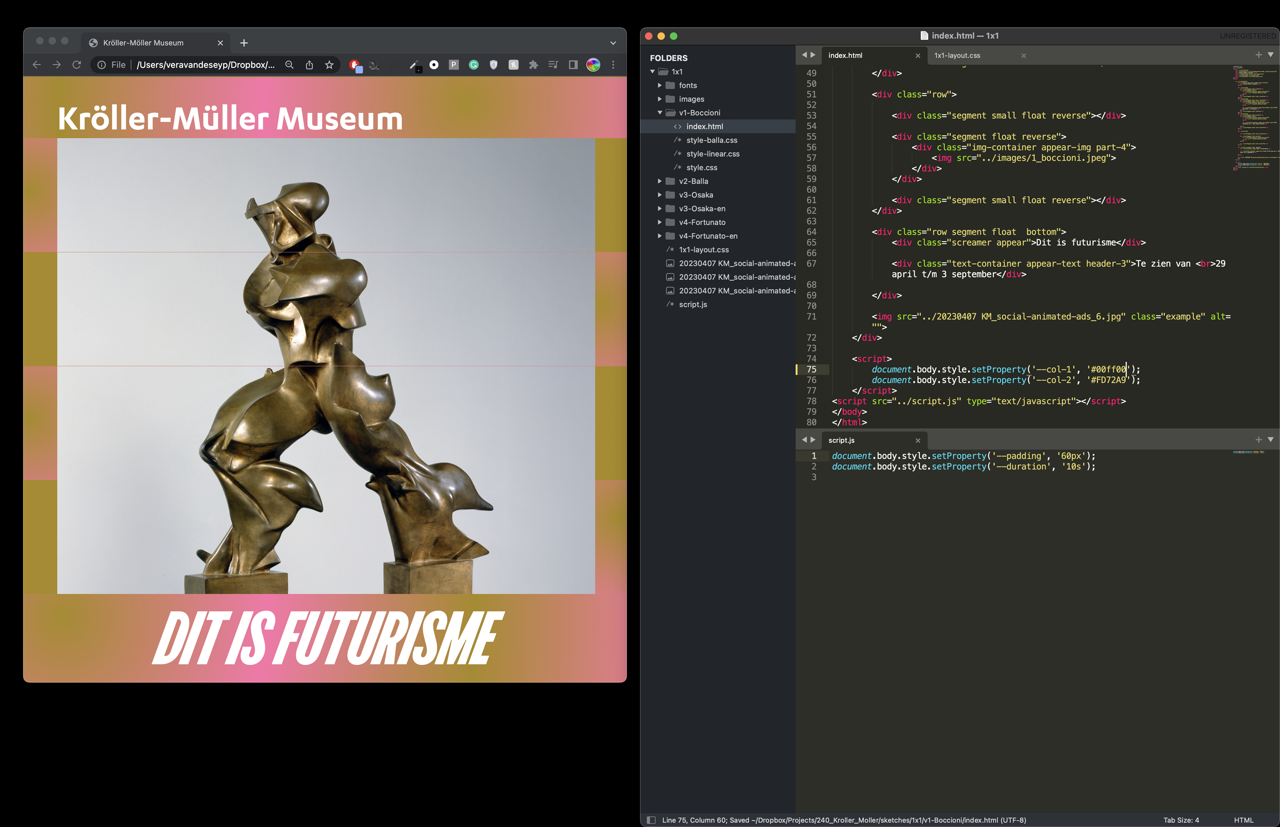Toggle the Sublime sidebar from the status bar
The width and height of the screenshot is (1280, 827).
[651, 820]
